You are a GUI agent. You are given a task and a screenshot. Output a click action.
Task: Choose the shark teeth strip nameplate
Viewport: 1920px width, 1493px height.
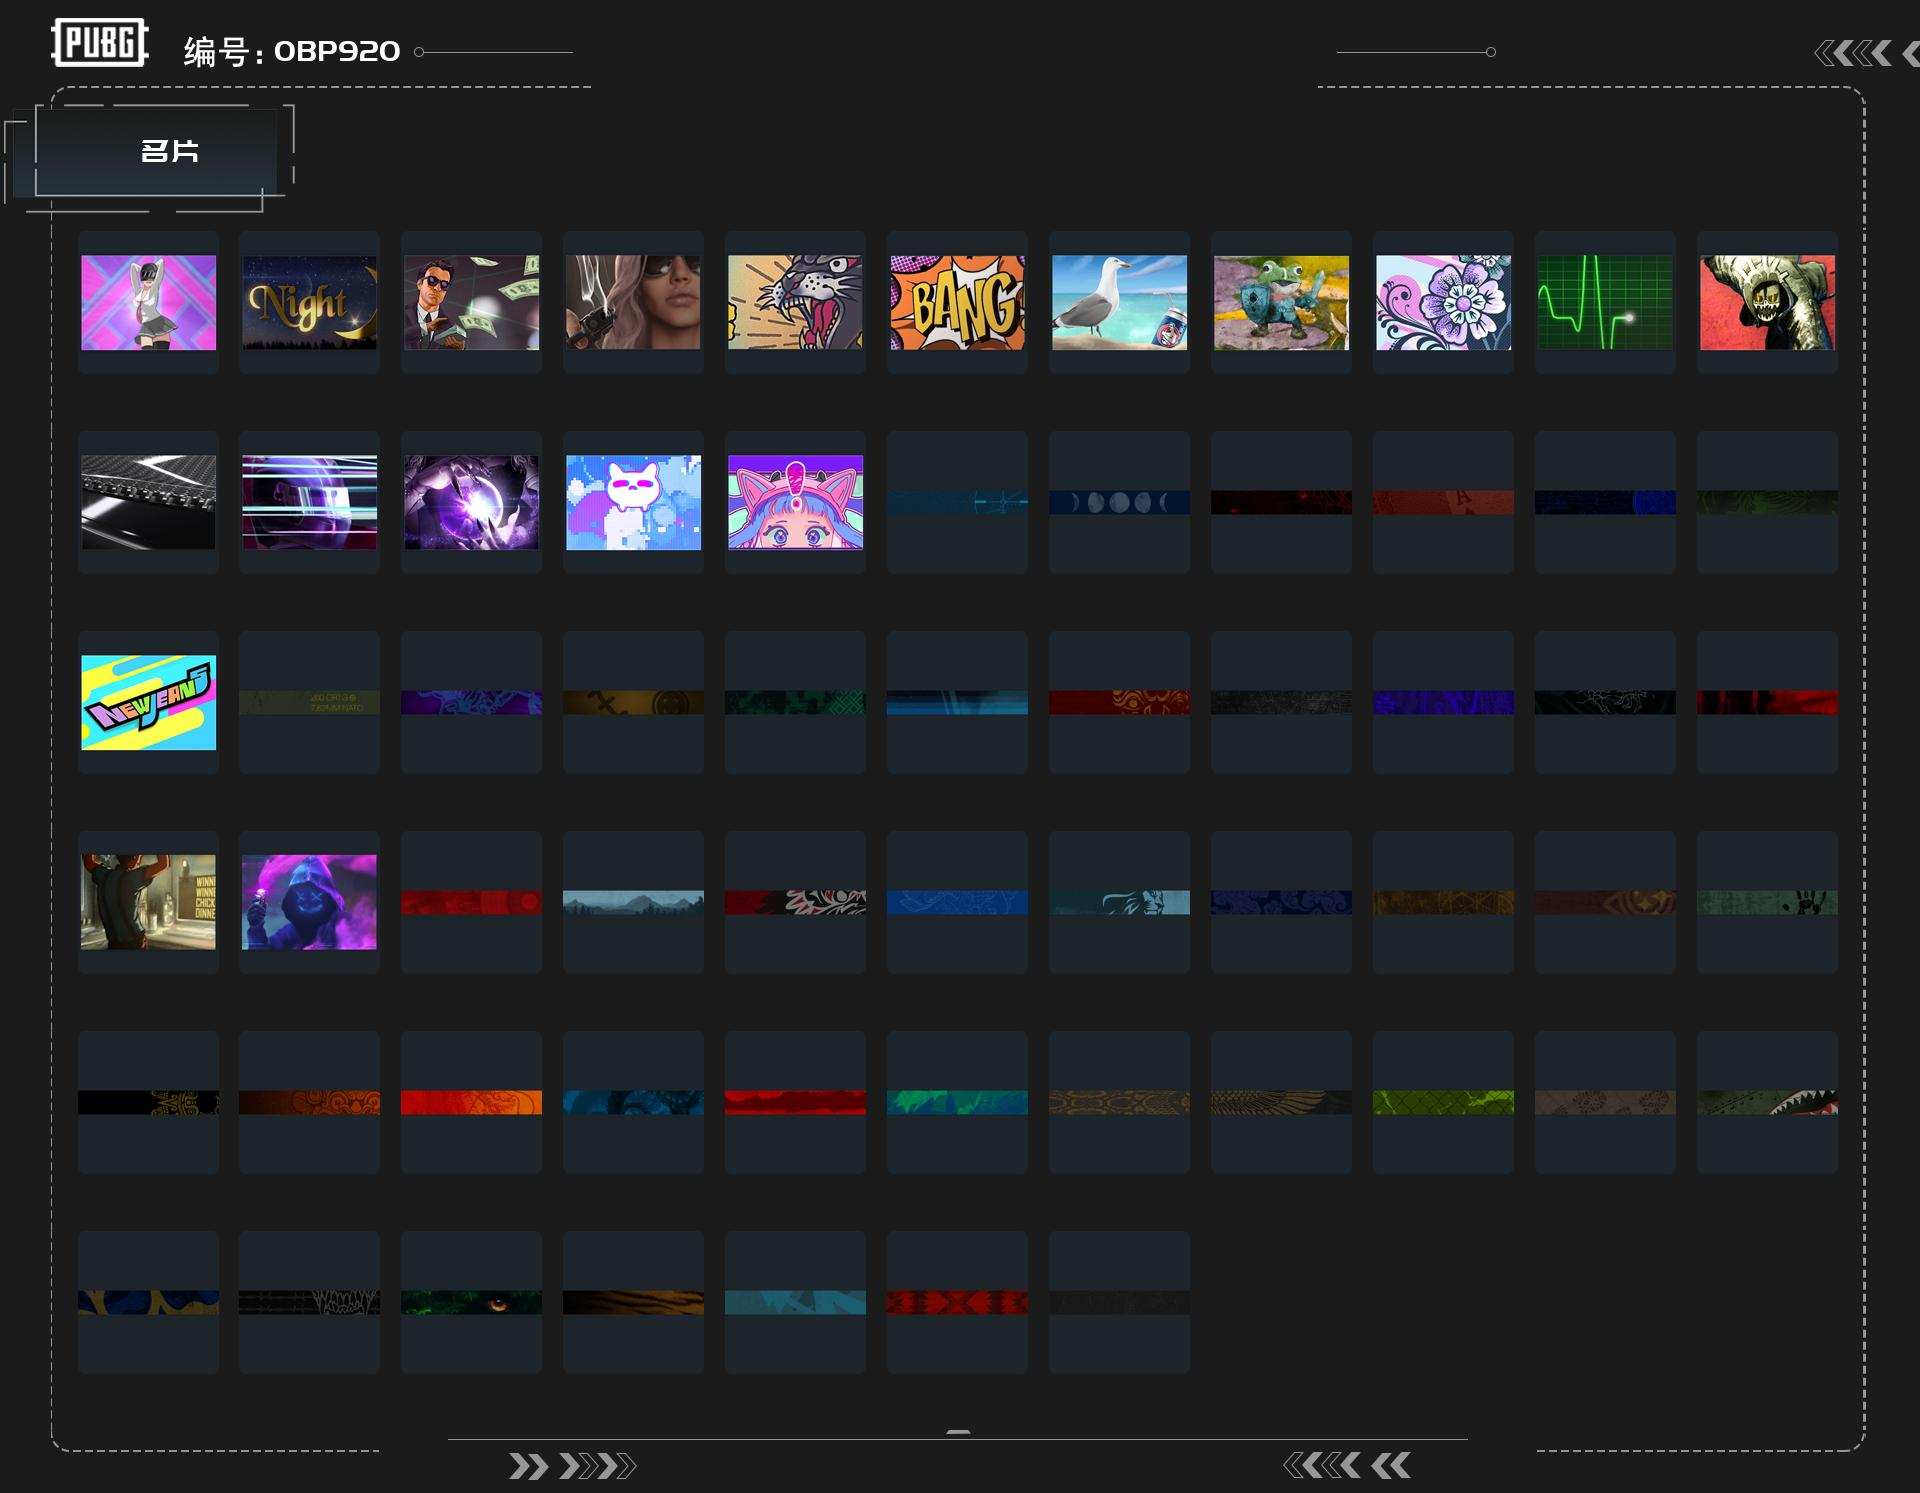(1767, 1102)
